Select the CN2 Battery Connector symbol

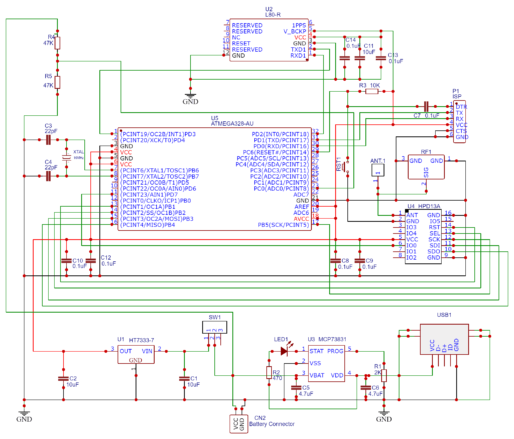(x=239, y=424)
